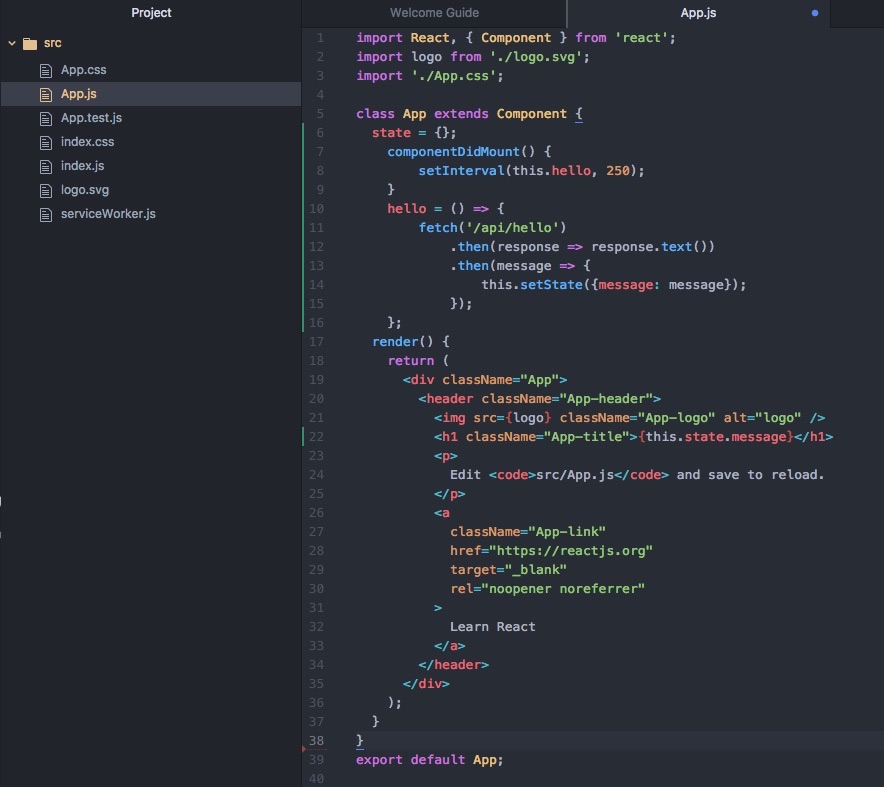
Task: Click line number 17 in gutter
Action: pyautogui.click(x=316, y=342)
